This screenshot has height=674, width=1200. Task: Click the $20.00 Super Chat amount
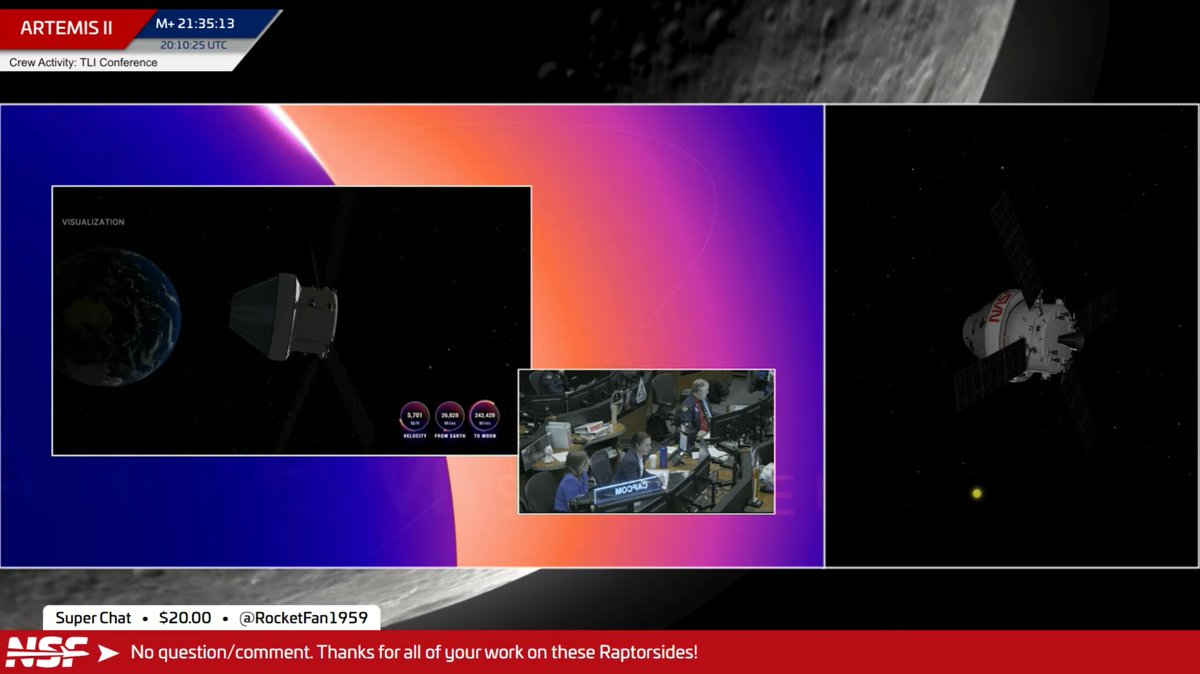185,618
